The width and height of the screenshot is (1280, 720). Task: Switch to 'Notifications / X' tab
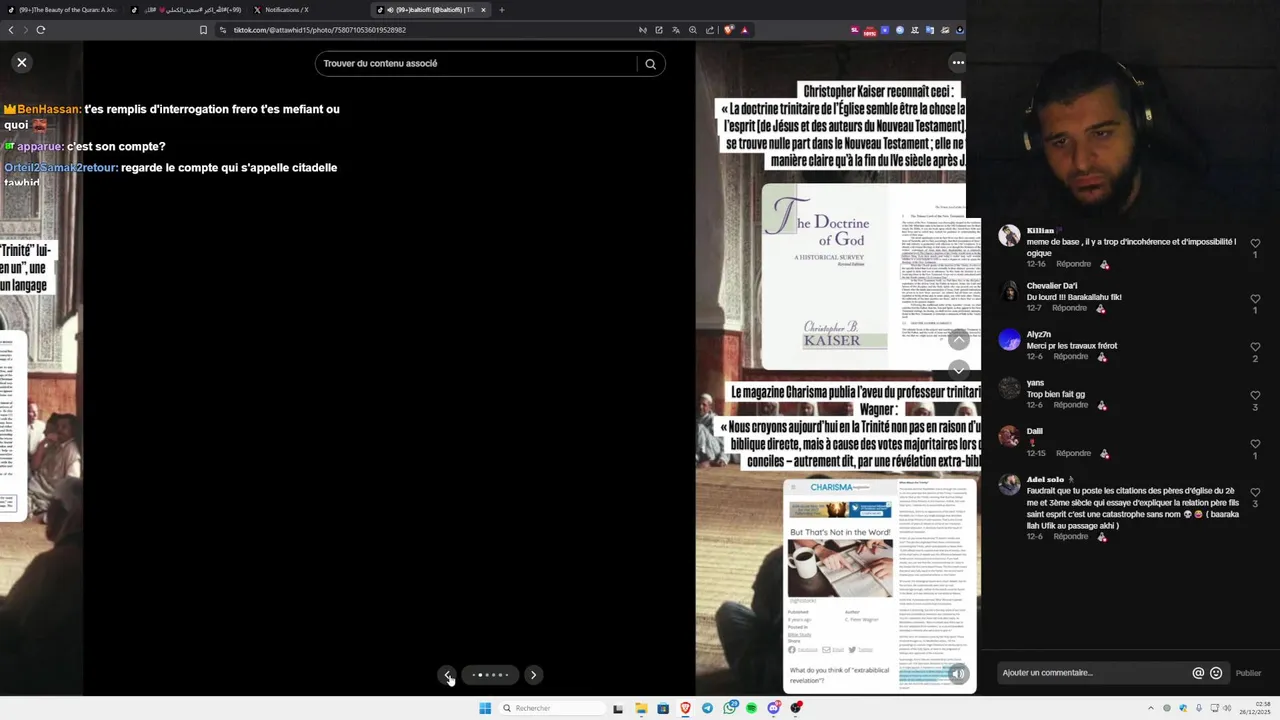308,10
